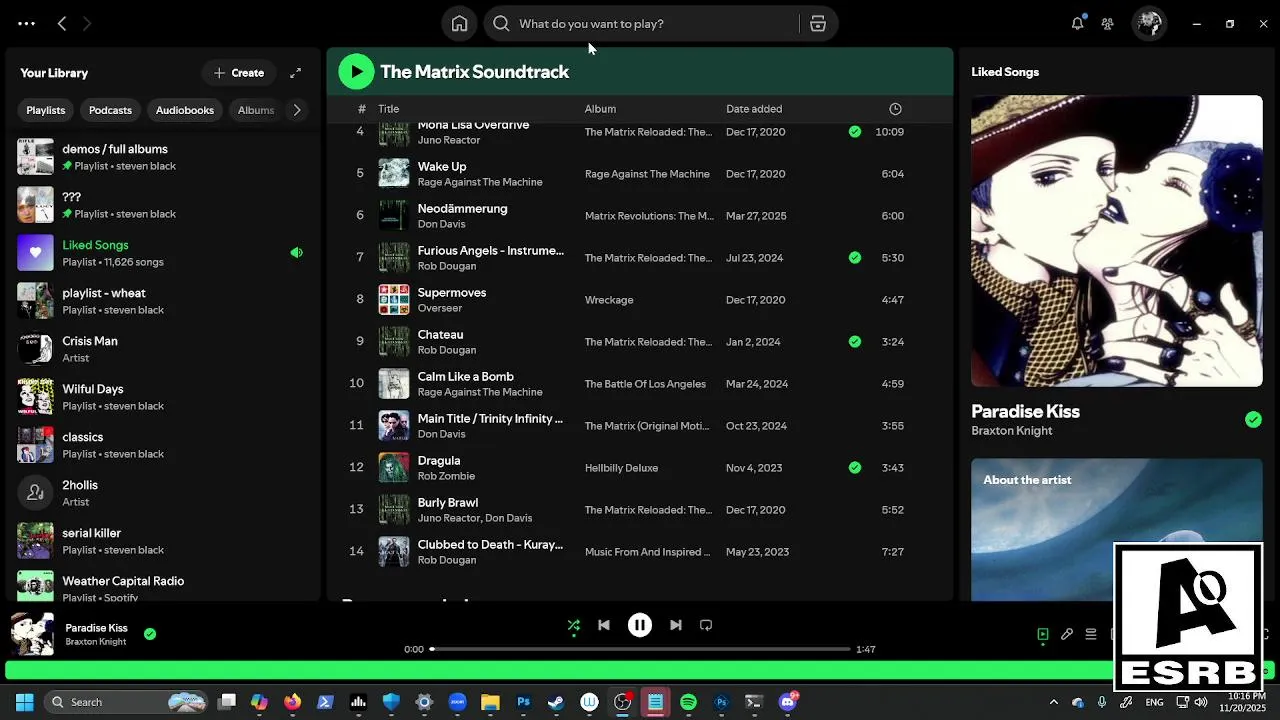Open the Hellbilly Deluxe album link
This screenshot has height=720, width=1280.
621,468
